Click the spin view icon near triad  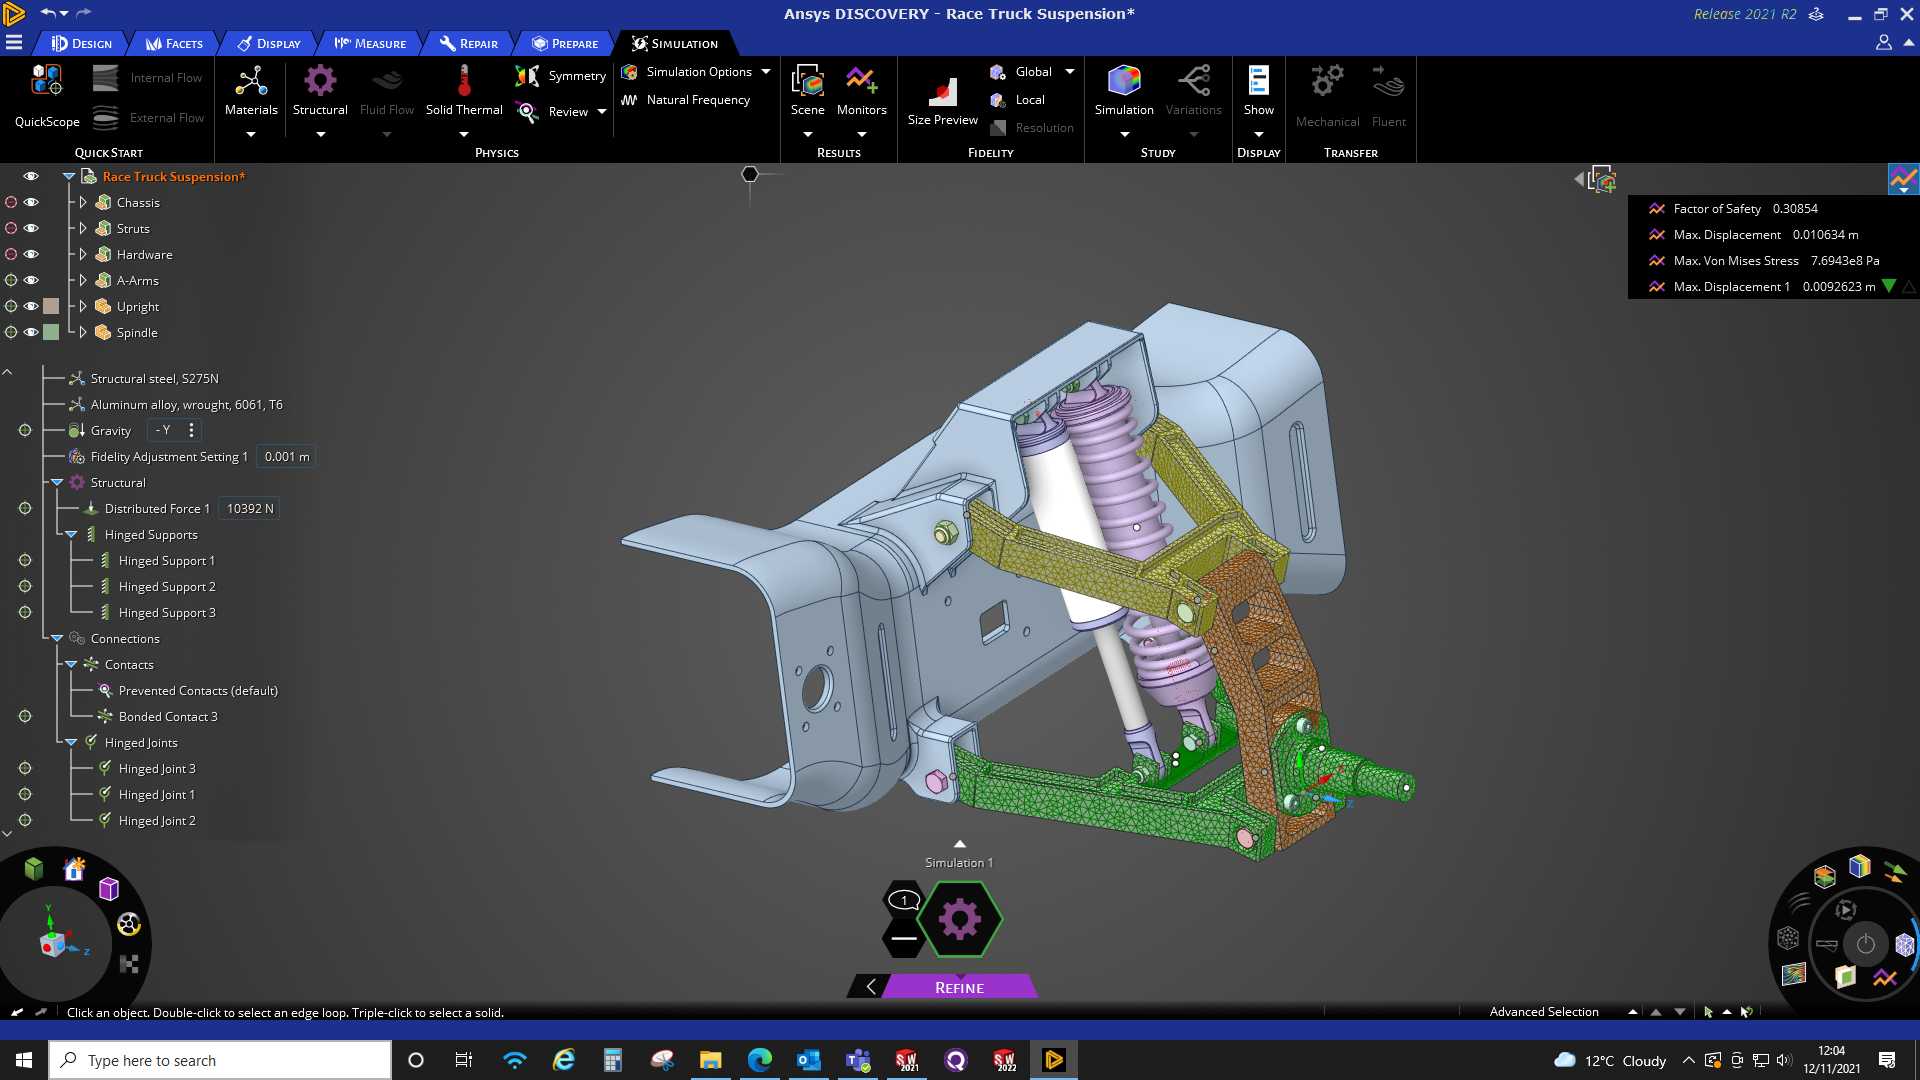(129, 924)
